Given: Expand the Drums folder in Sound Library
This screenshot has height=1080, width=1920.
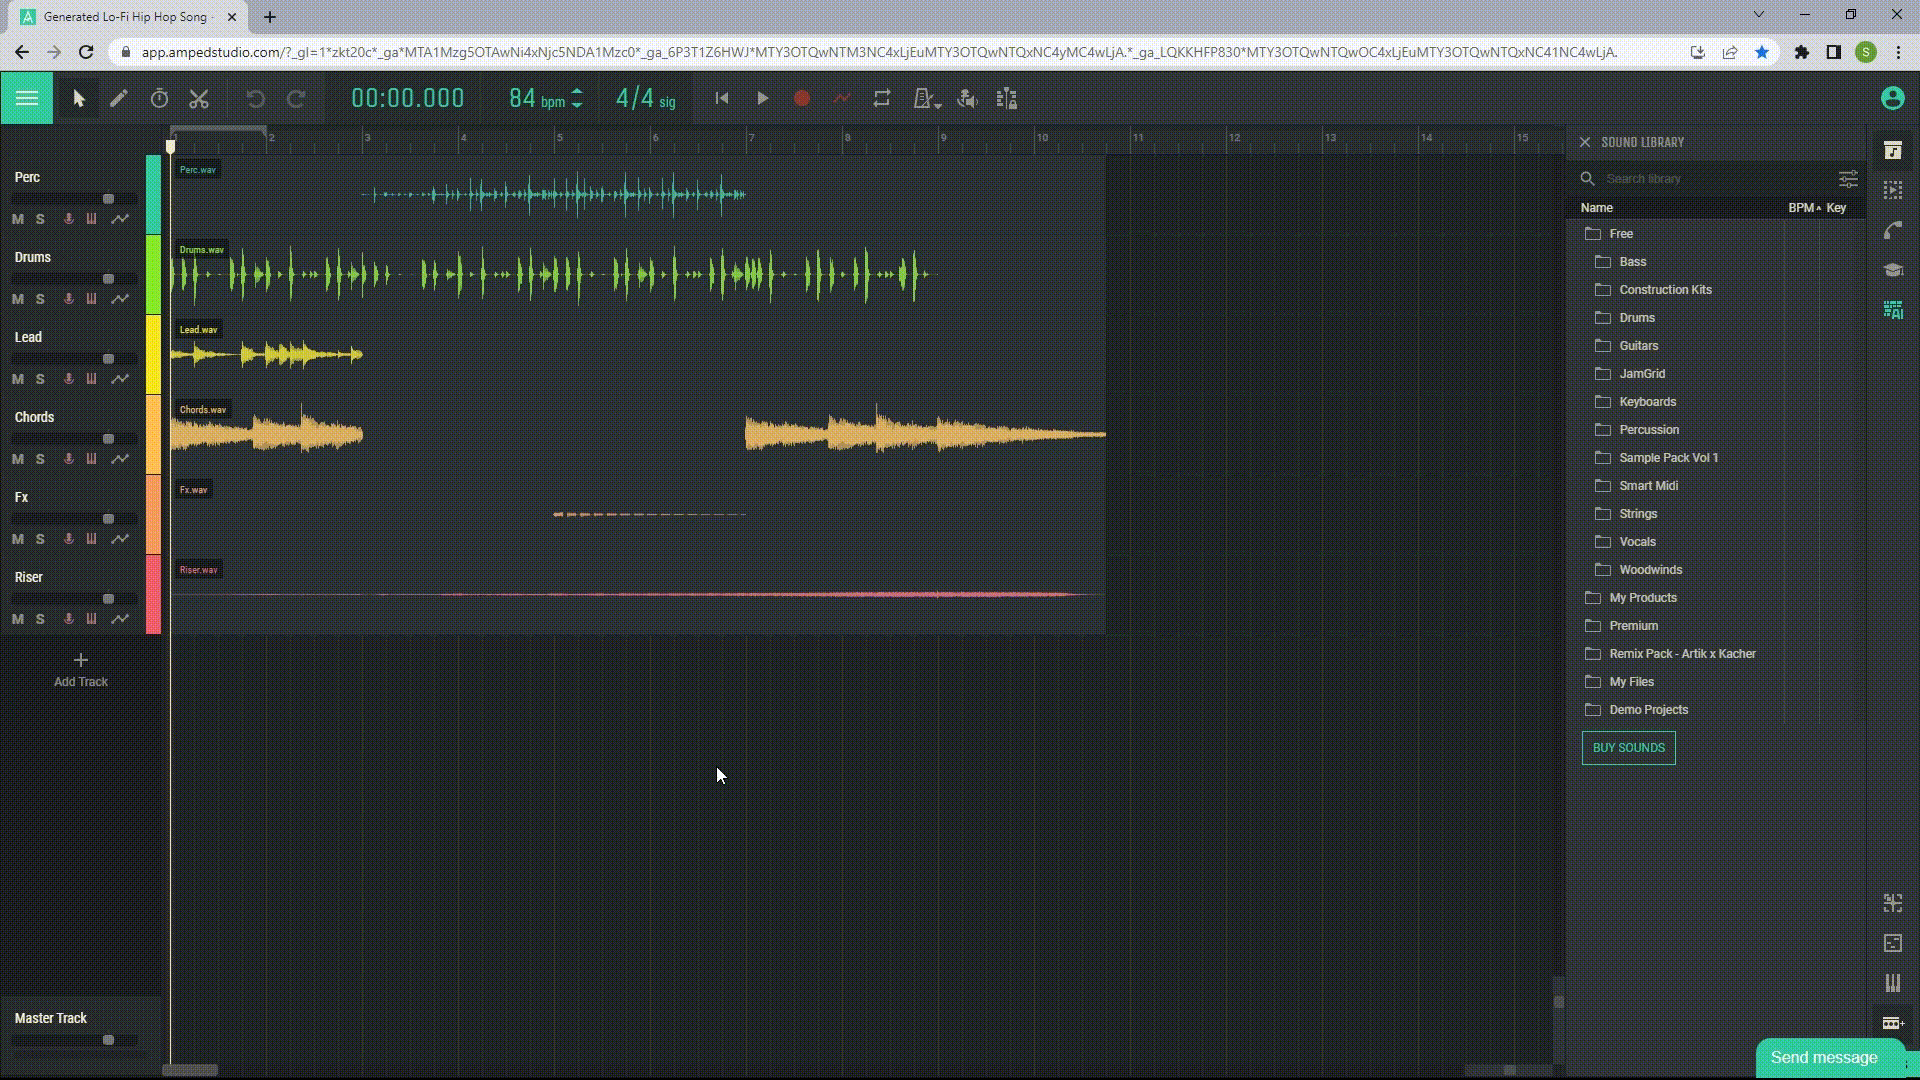Looking at the screenshot, I should (1635, 316).
